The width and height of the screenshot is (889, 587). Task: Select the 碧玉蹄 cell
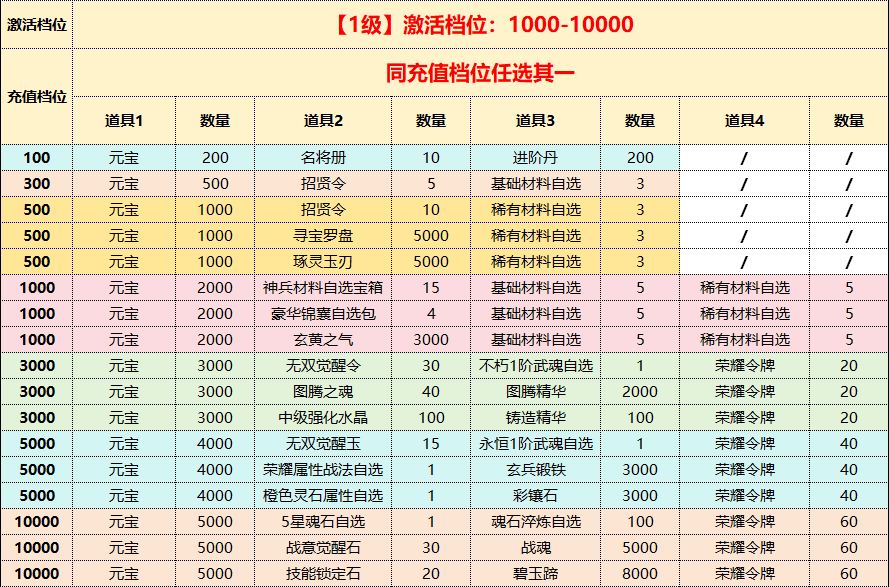click(535, 574)
